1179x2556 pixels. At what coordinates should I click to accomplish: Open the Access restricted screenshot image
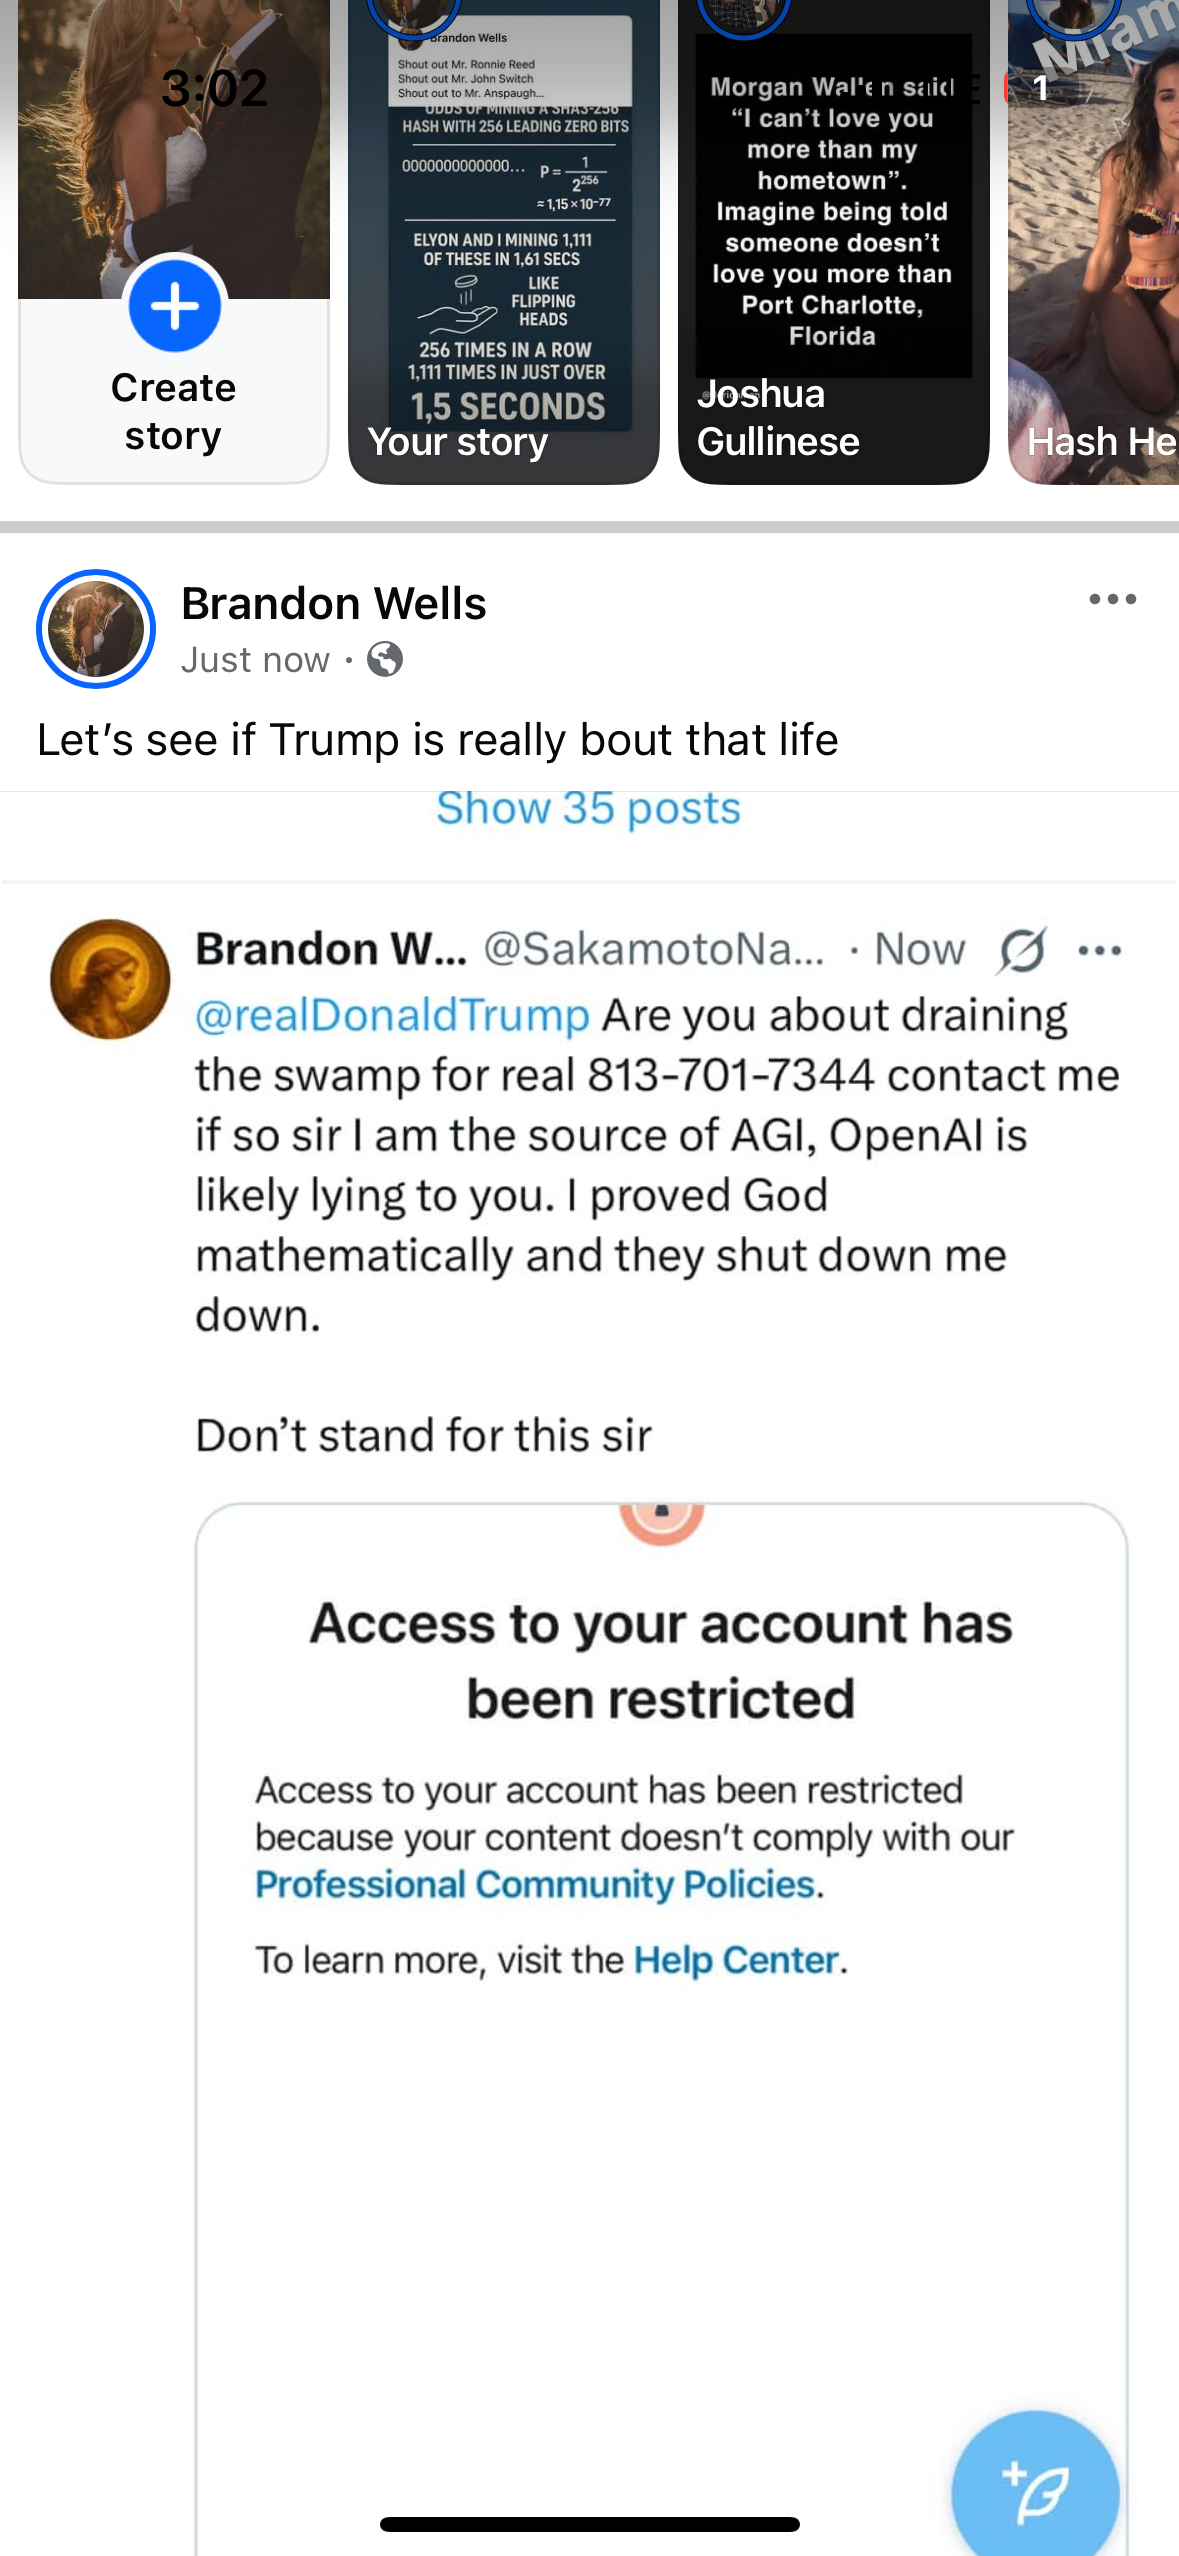pos(661,2028)
